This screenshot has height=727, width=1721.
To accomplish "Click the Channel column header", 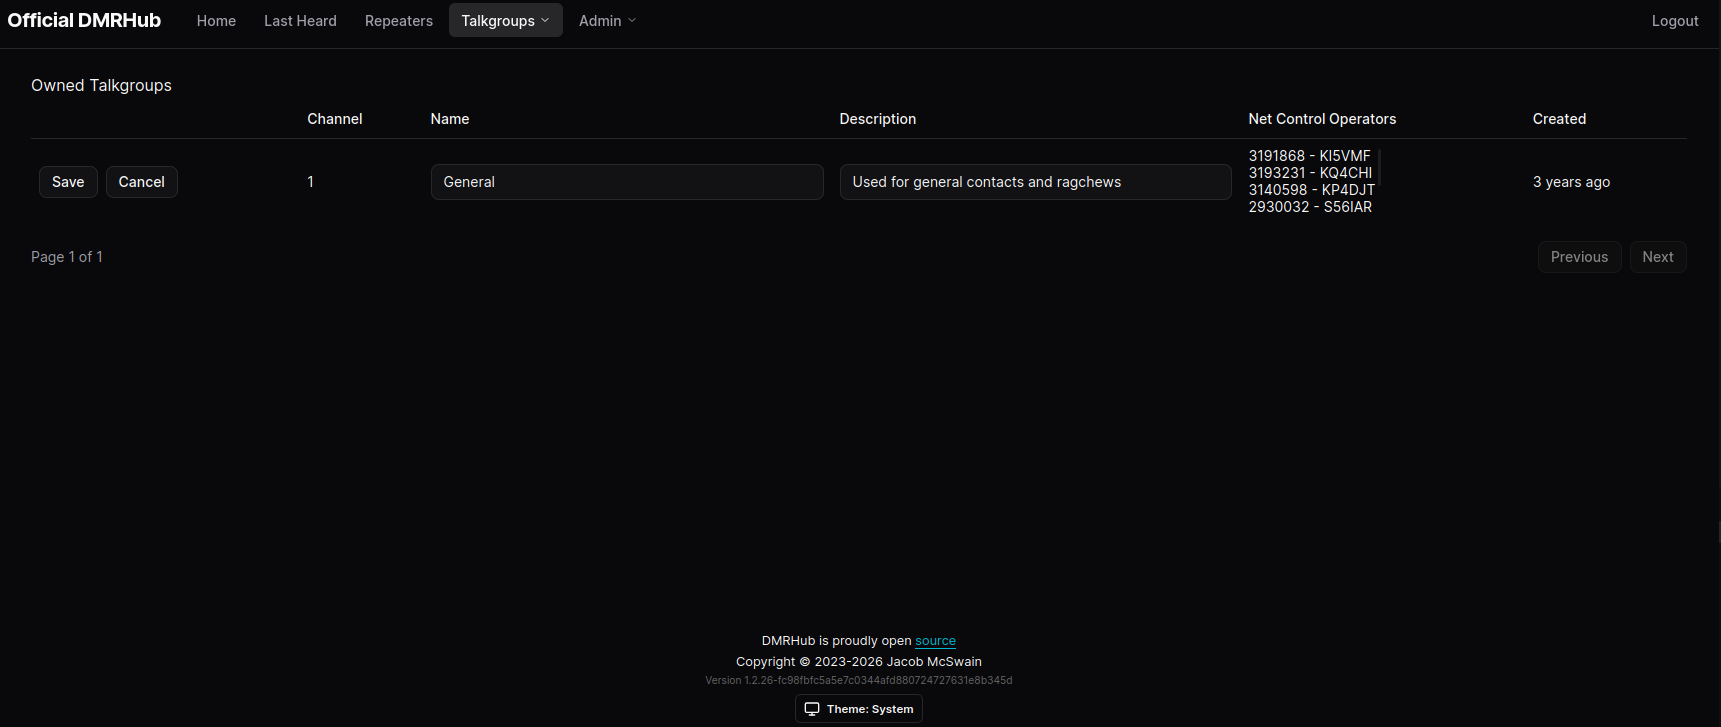I will [335, 119].
